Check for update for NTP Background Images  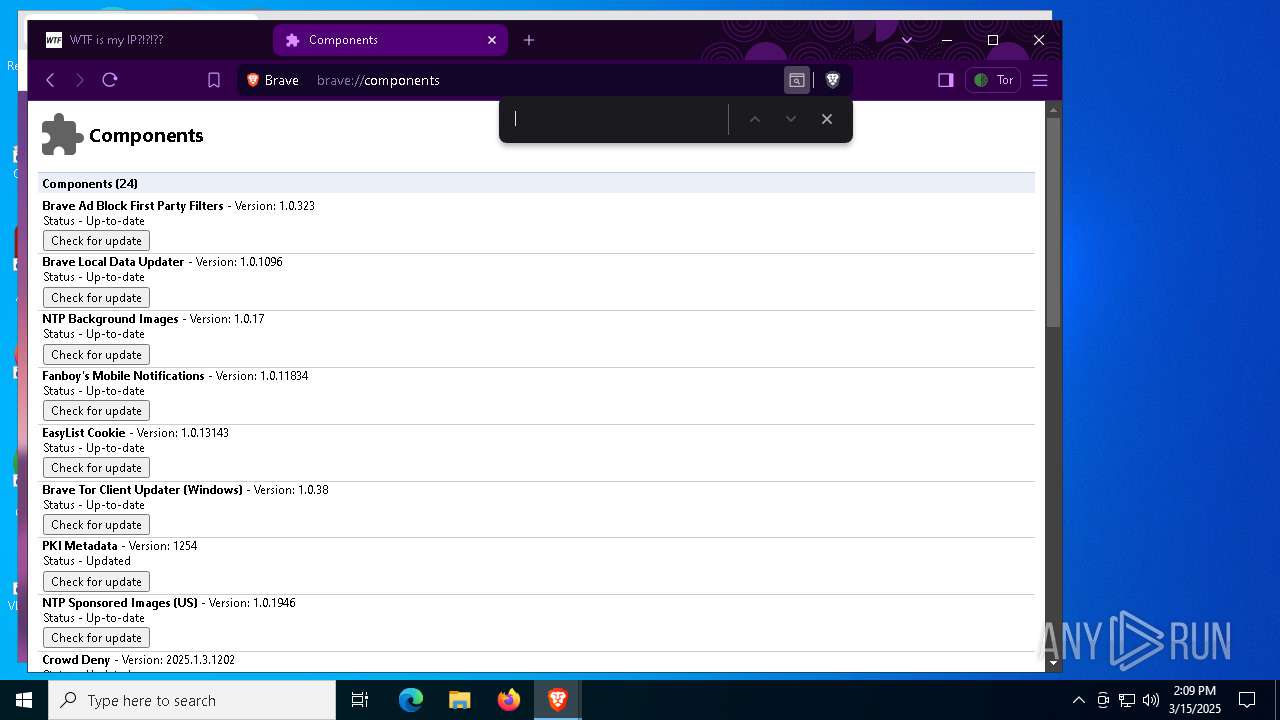[x=96, y=355]
